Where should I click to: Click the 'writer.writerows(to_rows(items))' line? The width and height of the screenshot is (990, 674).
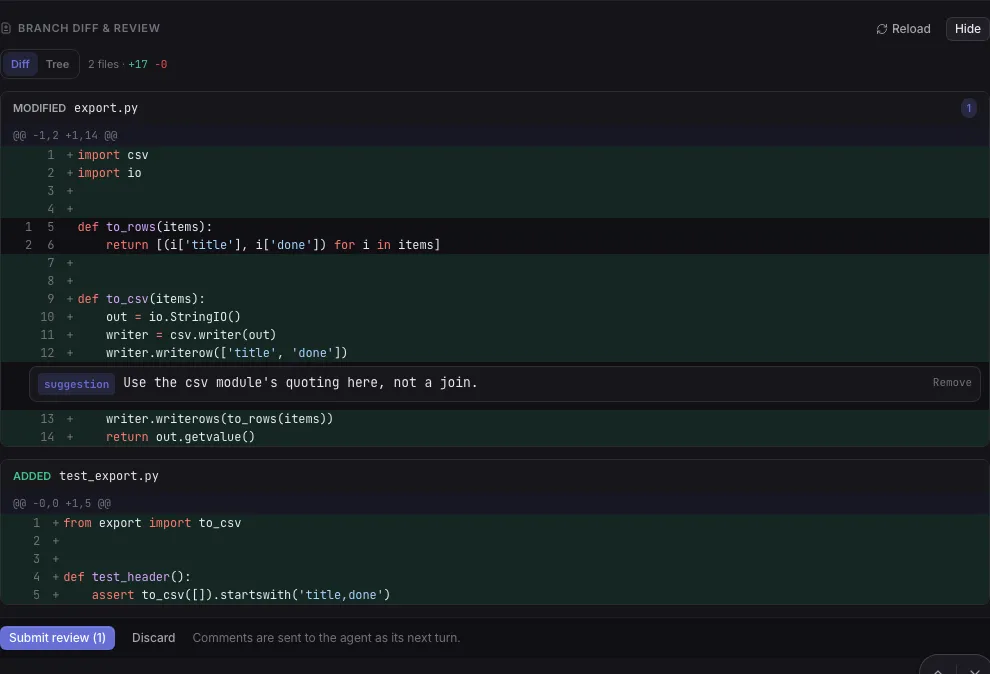(x=495, y=419)
